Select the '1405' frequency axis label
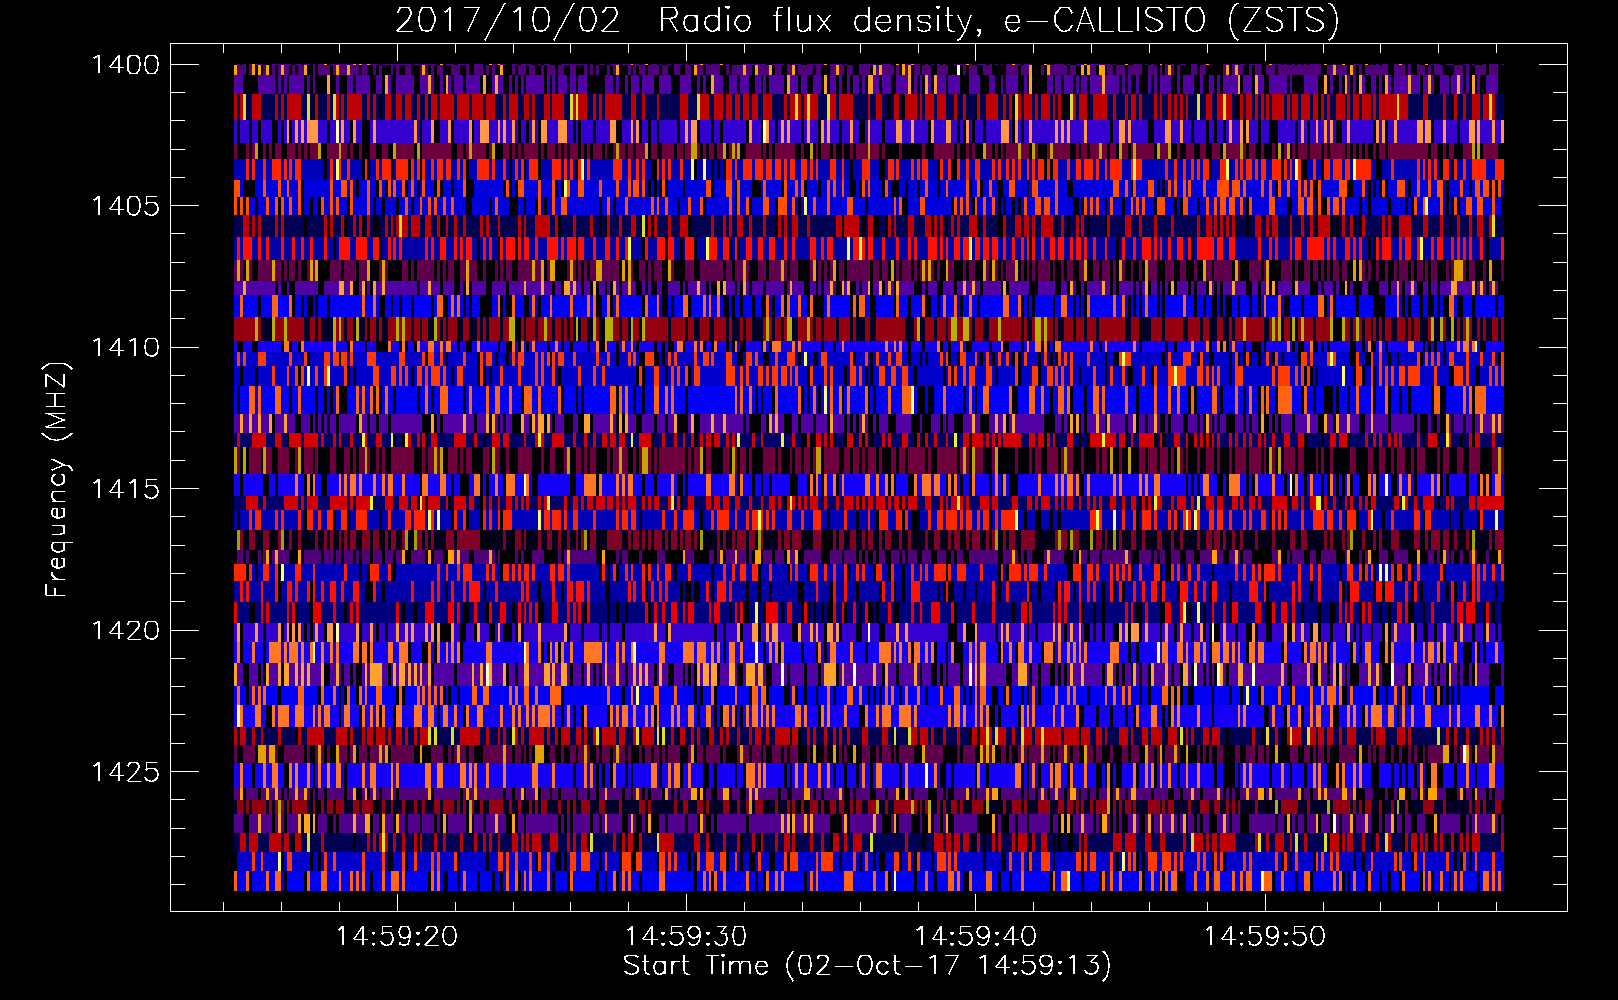Screen dimensions: 1618x1000 click(x=125, y=206)
